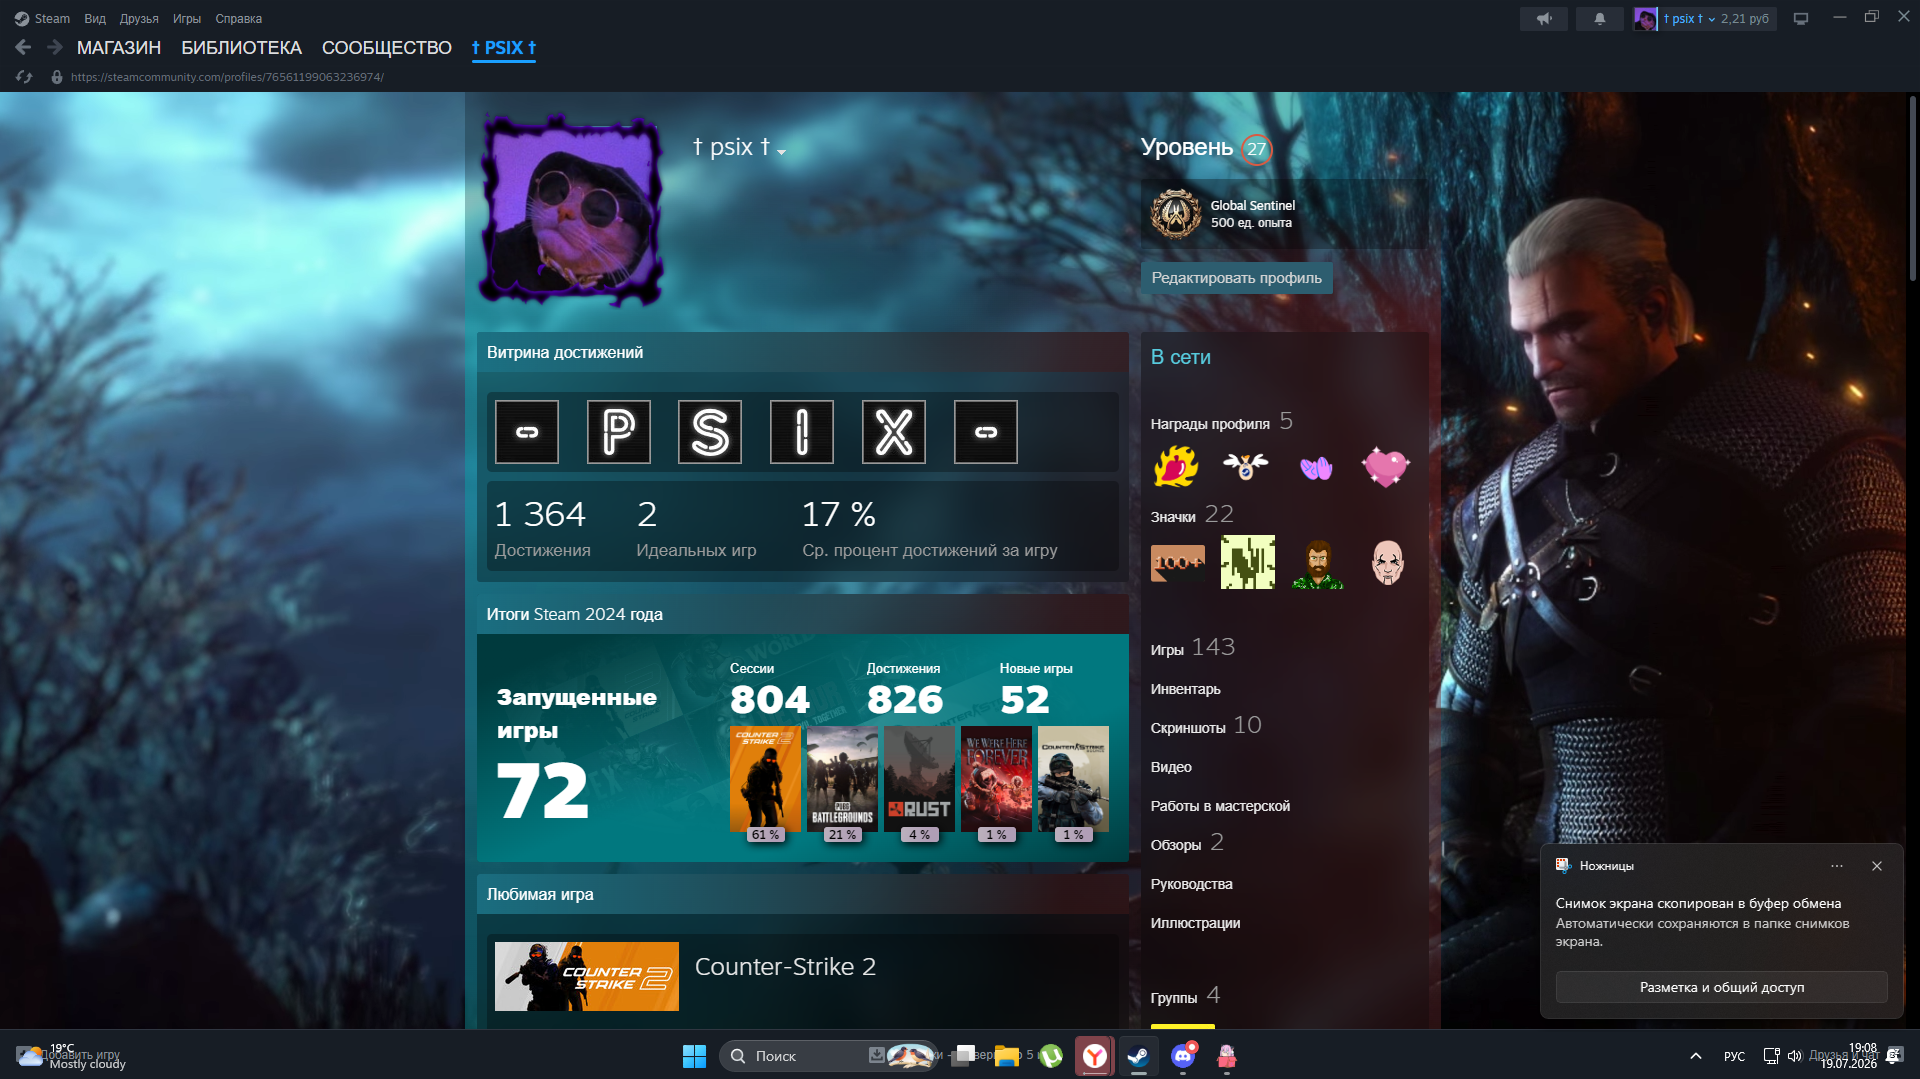Click the profile page vertical scrollbar
Screen dimensions: 1920x1079
pyautogui.click(x=1913, y=188)
